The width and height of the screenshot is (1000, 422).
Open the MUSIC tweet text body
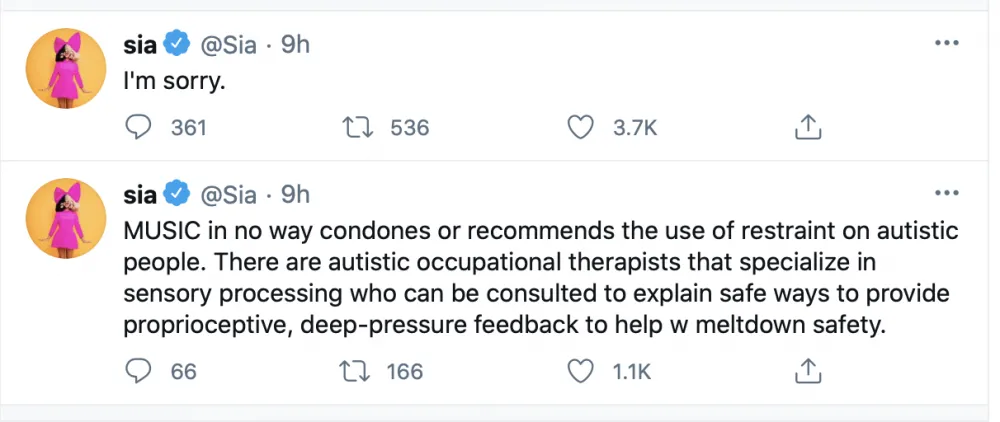[540, 280]
